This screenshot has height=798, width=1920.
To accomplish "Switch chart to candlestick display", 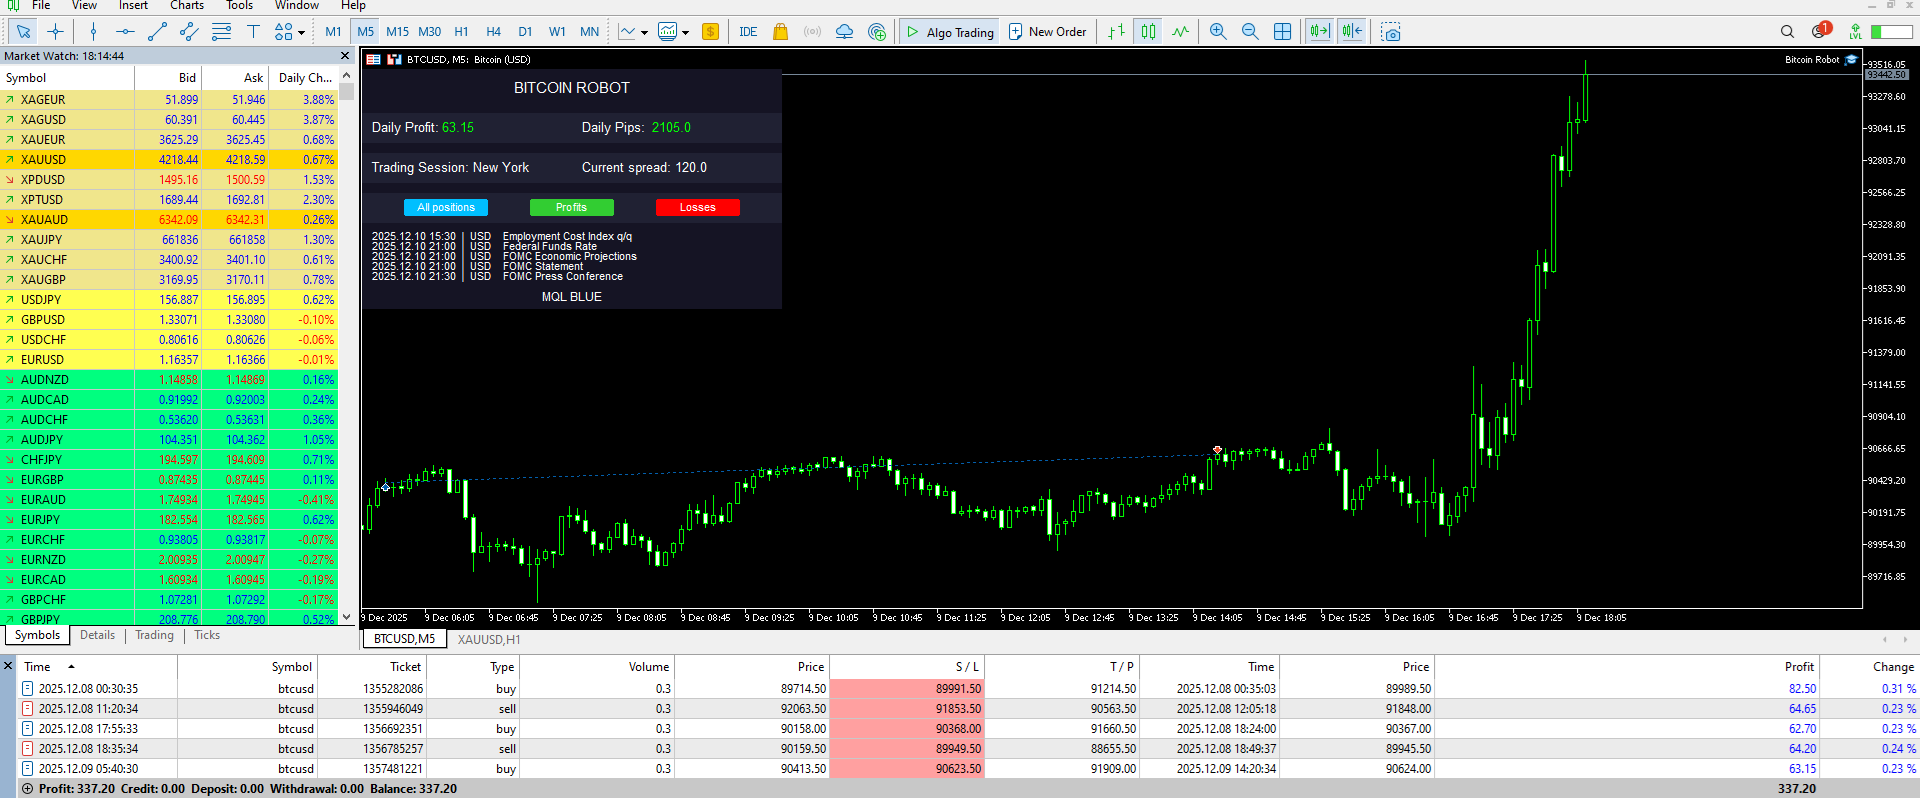I will tap(1148, 32).
